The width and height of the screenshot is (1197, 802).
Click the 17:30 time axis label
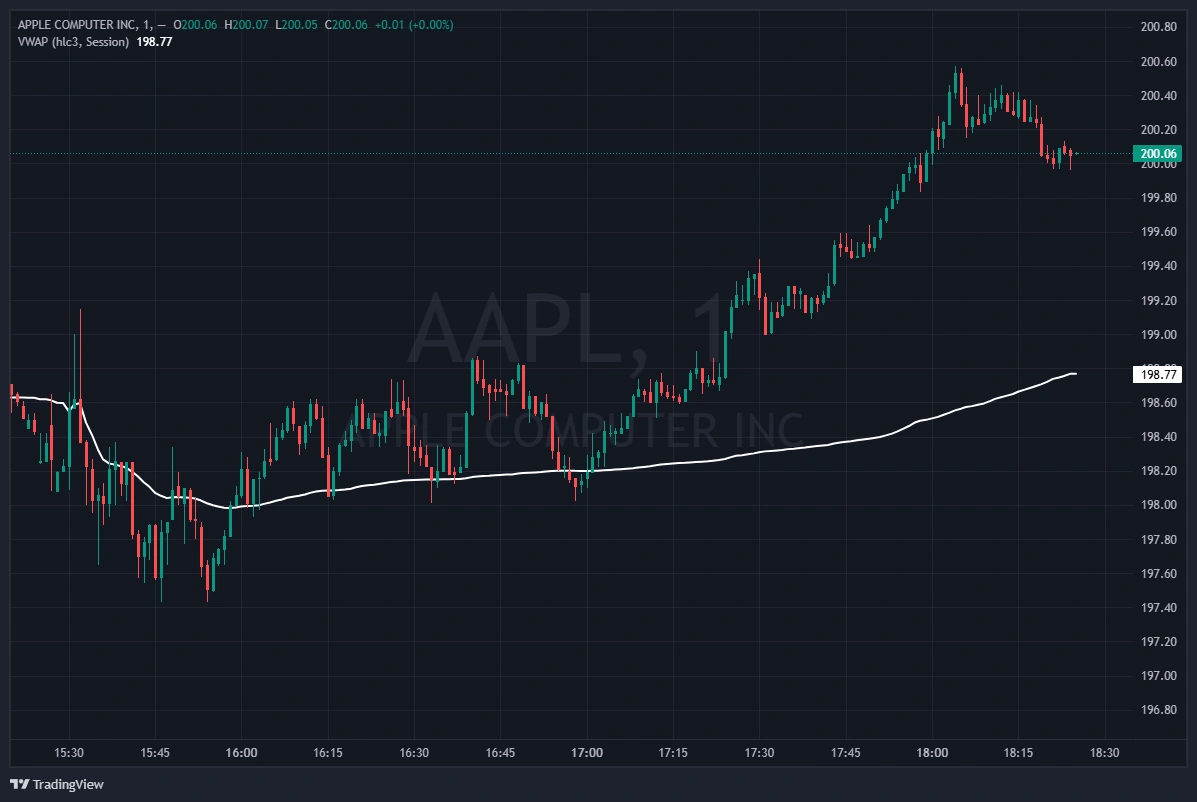coord(759,753)
